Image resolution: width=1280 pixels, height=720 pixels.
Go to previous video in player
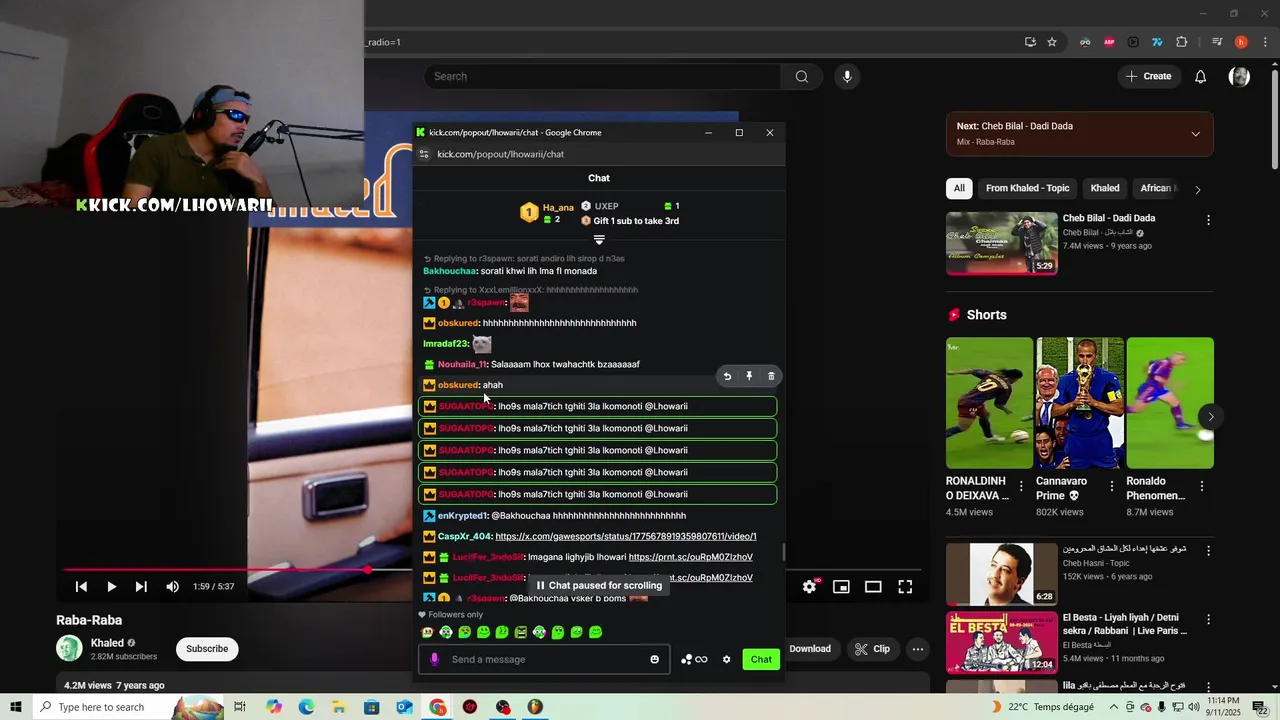coord(81,587)
